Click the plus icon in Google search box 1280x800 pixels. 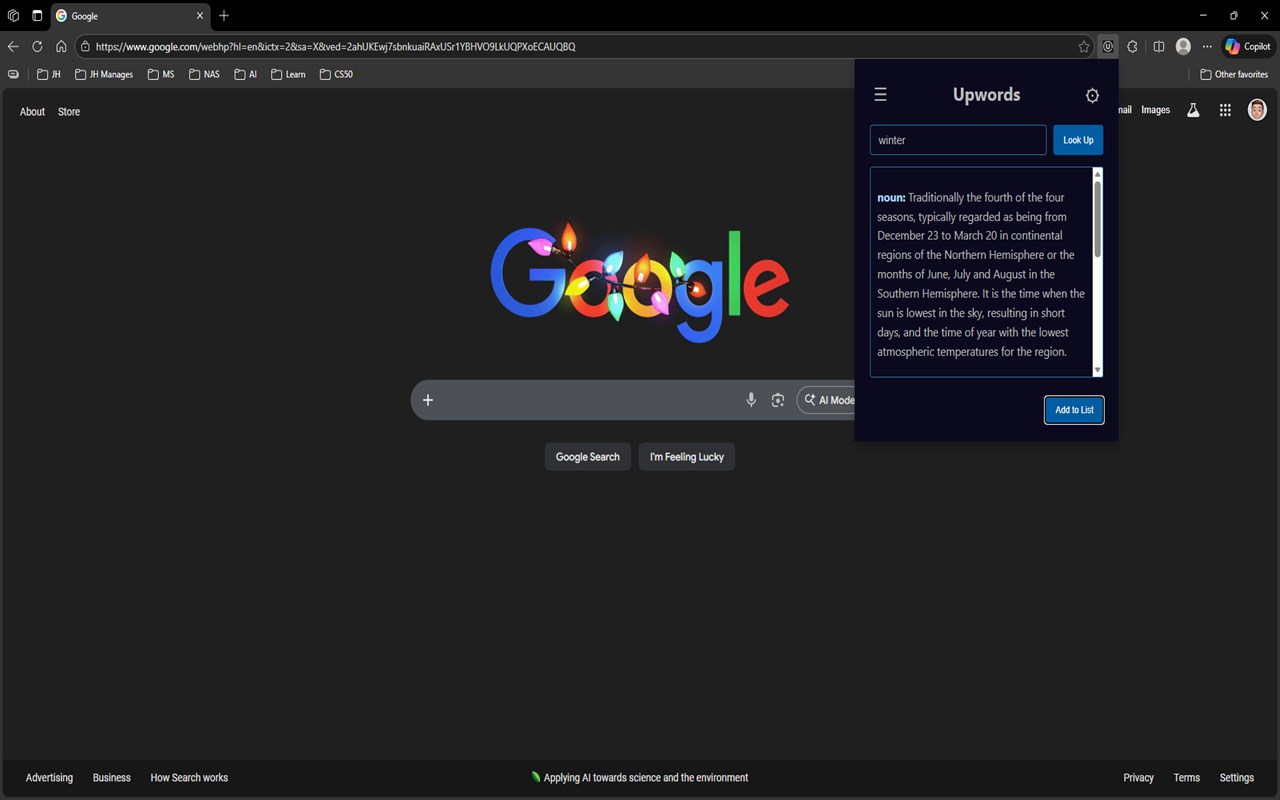[x=428, y=400]
